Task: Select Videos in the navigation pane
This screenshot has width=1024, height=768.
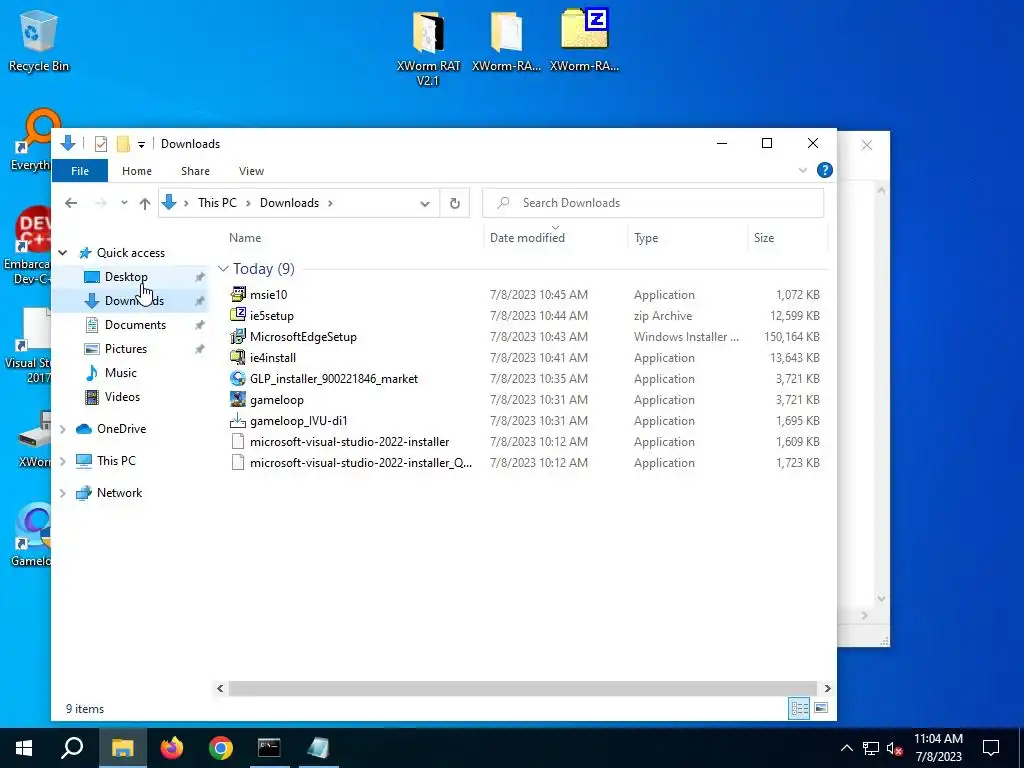Action: [x=122, y=397]
